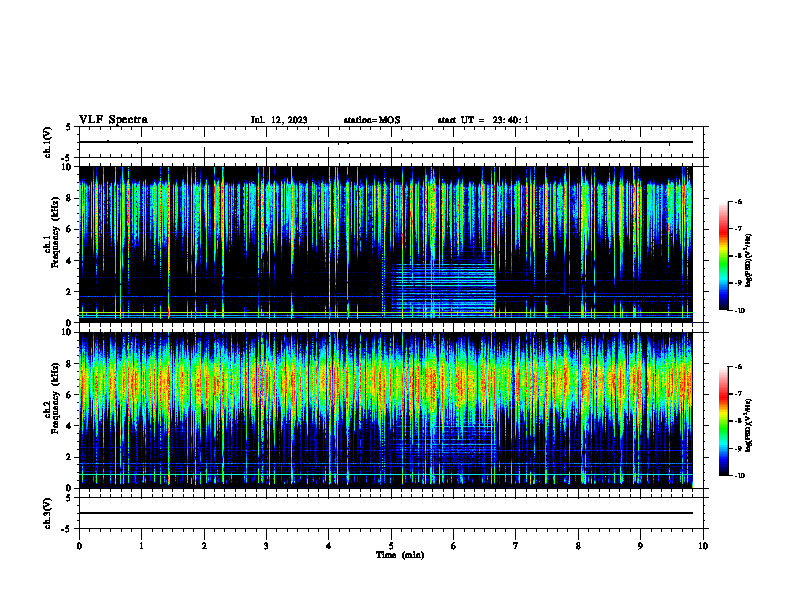The image size is (792, 612).
Task: Click the ch.3 voltage waveform trace
Action: (x=386, y=513)
